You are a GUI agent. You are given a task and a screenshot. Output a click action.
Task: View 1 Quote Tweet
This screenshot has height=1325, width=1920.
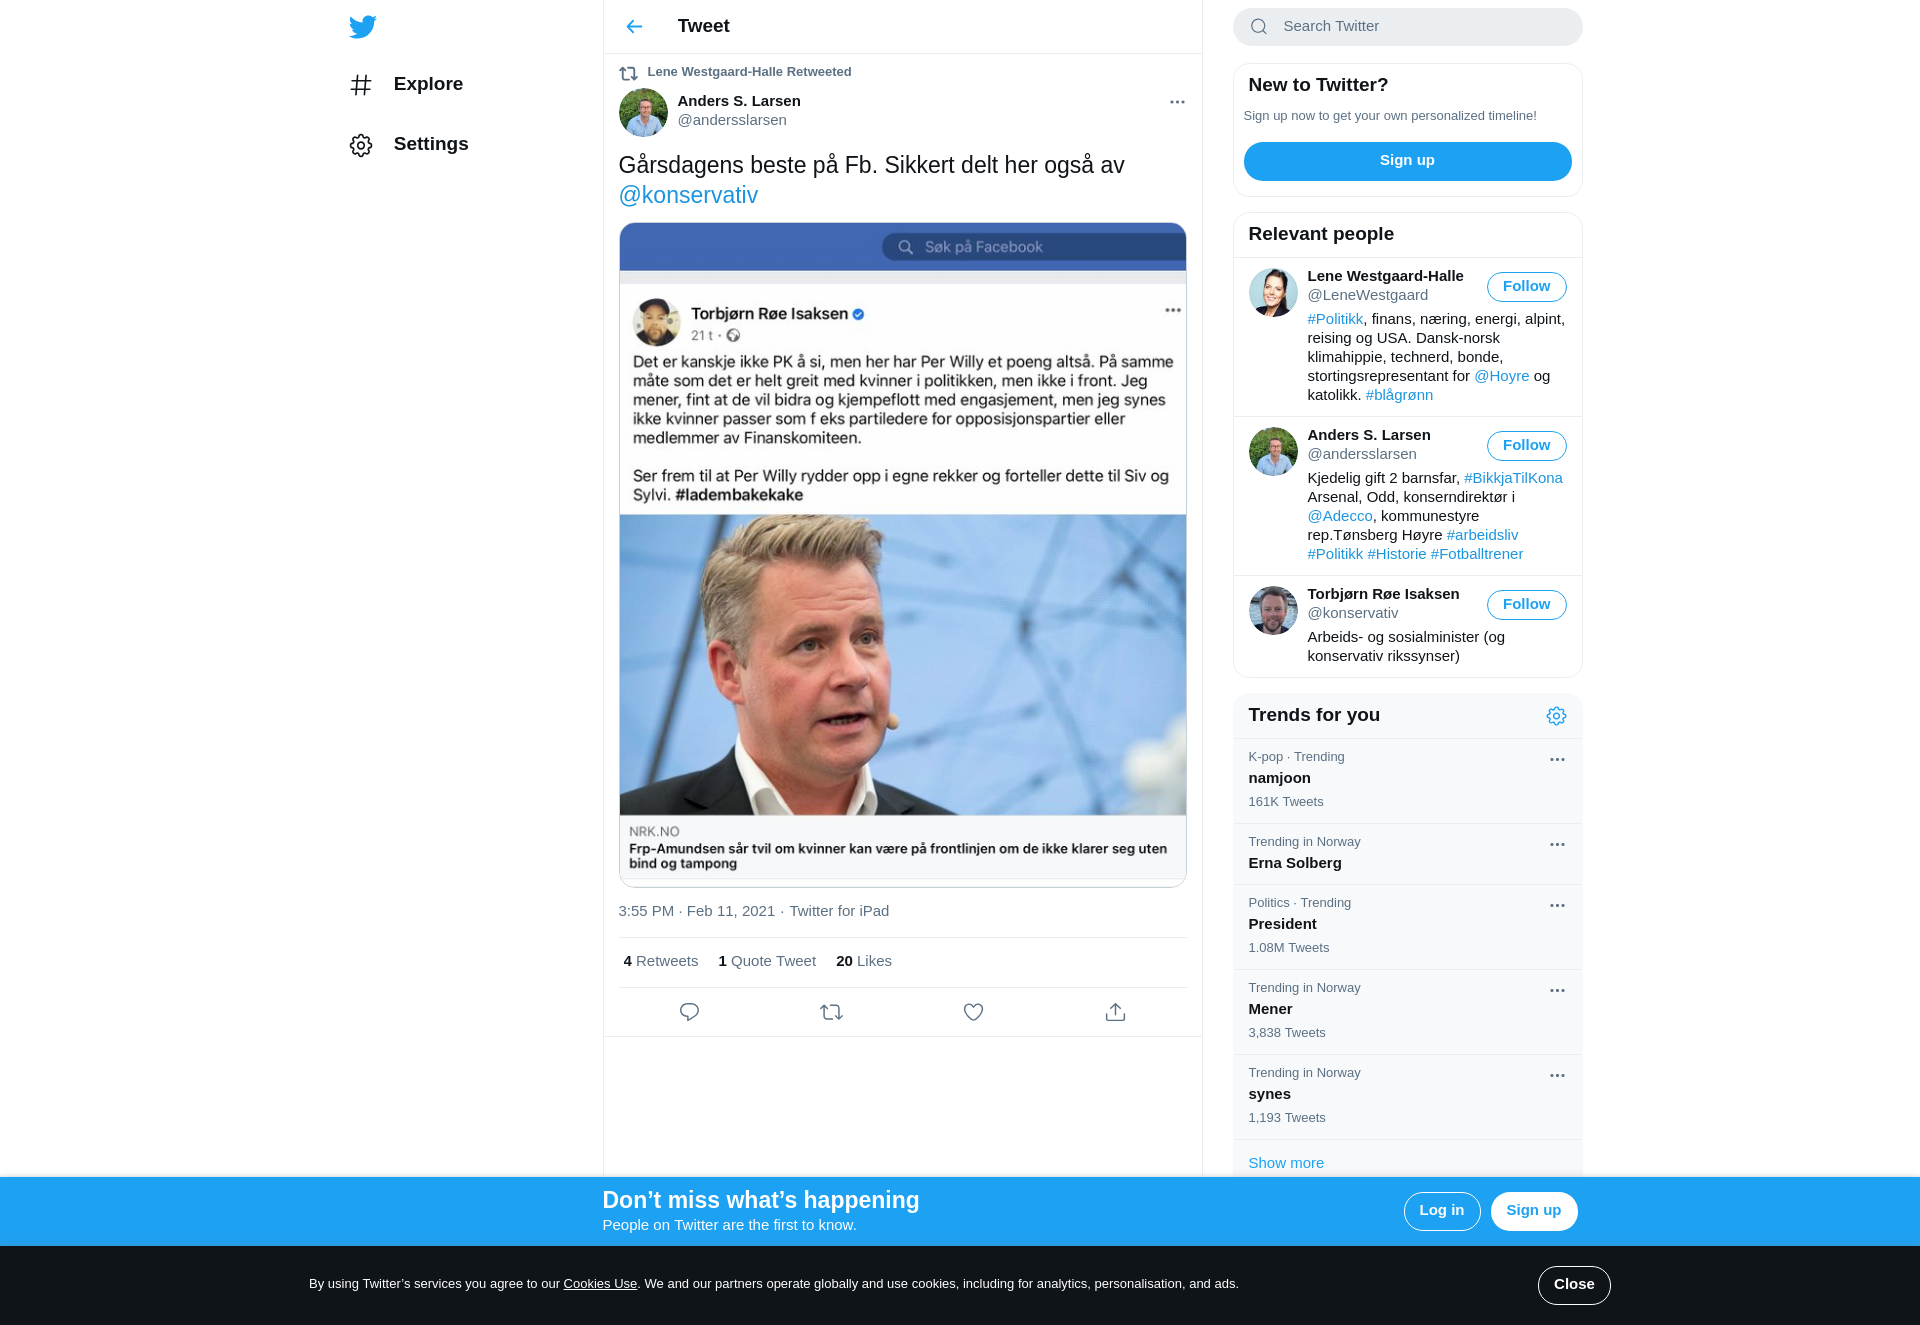[x=767, y=961]
